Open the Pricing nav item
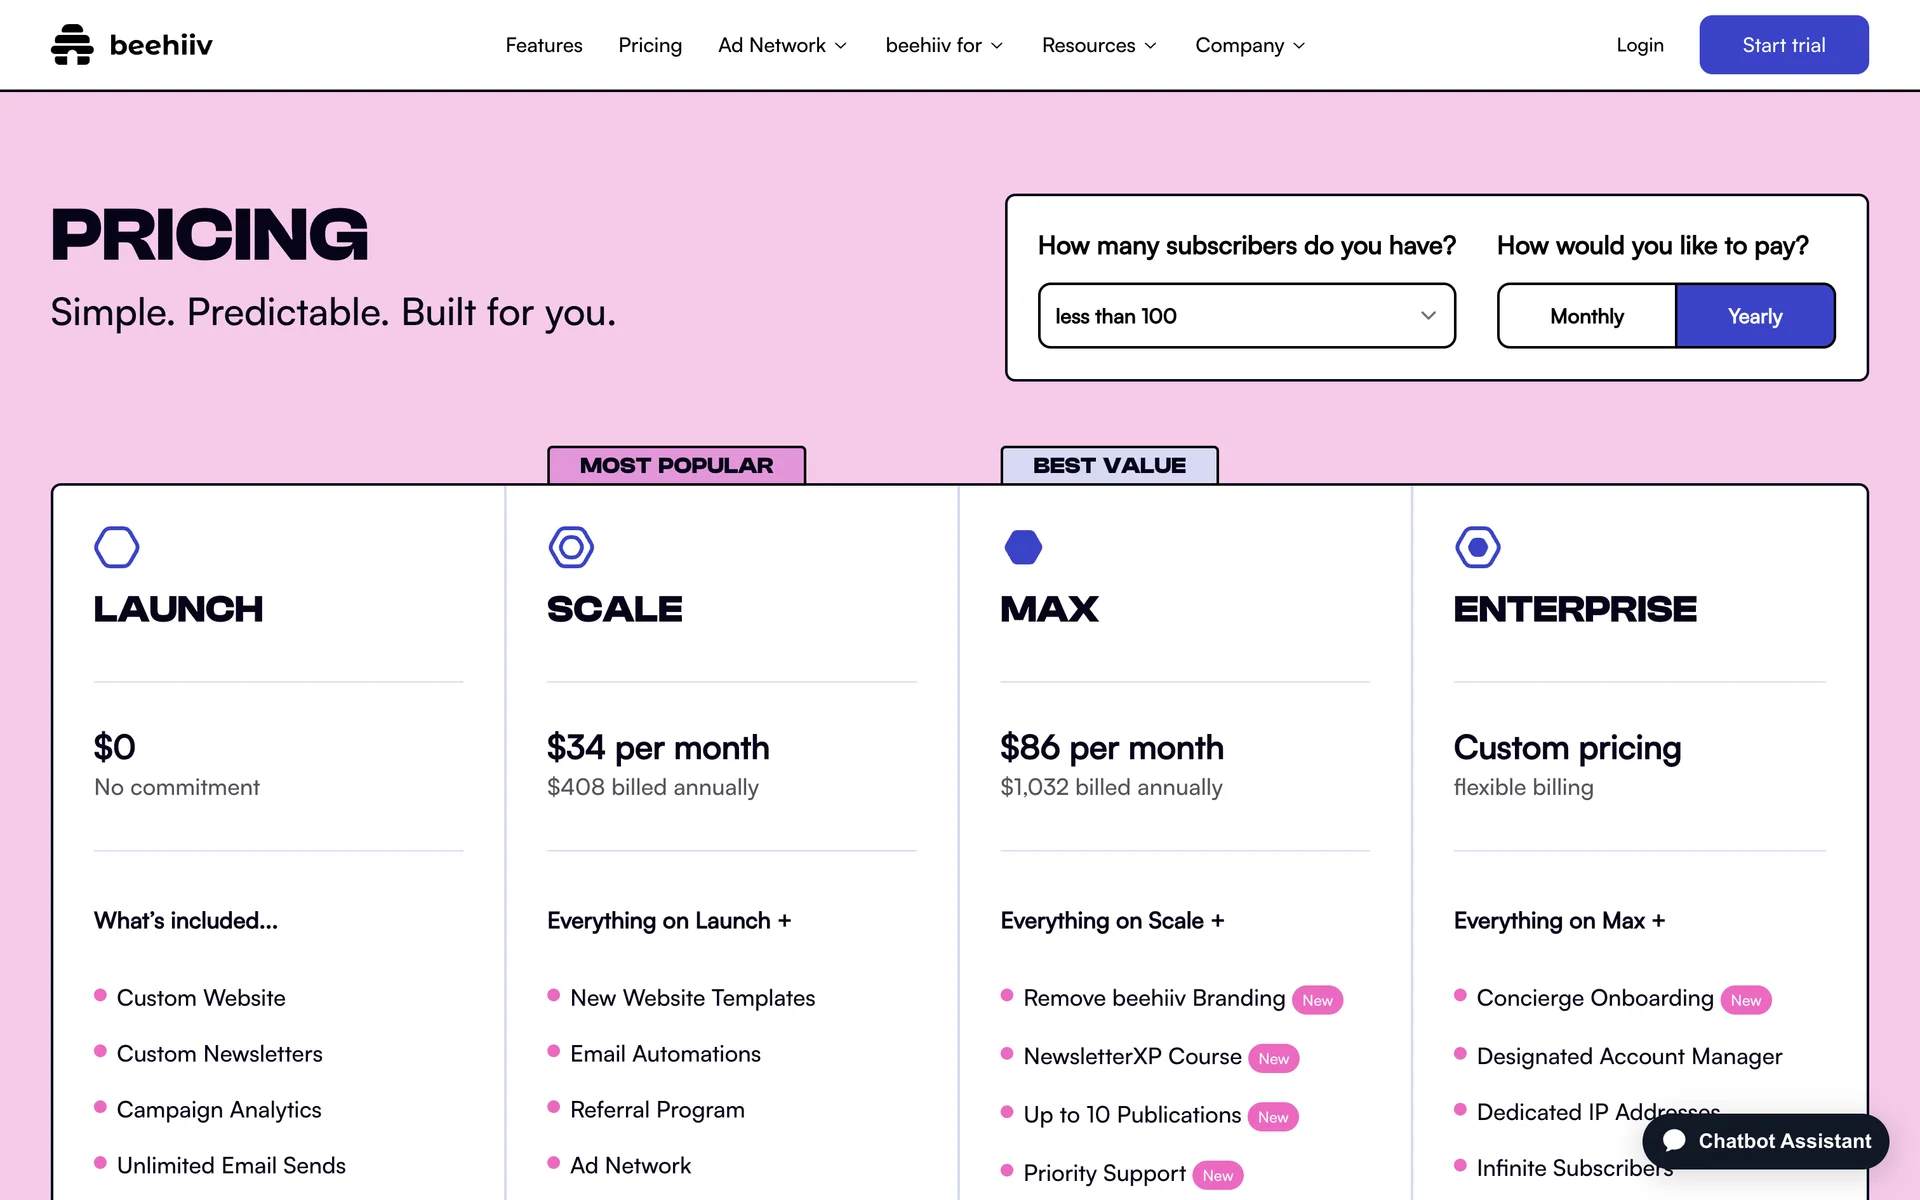This screenshot has width=1920, height=1200. point(650,45)
